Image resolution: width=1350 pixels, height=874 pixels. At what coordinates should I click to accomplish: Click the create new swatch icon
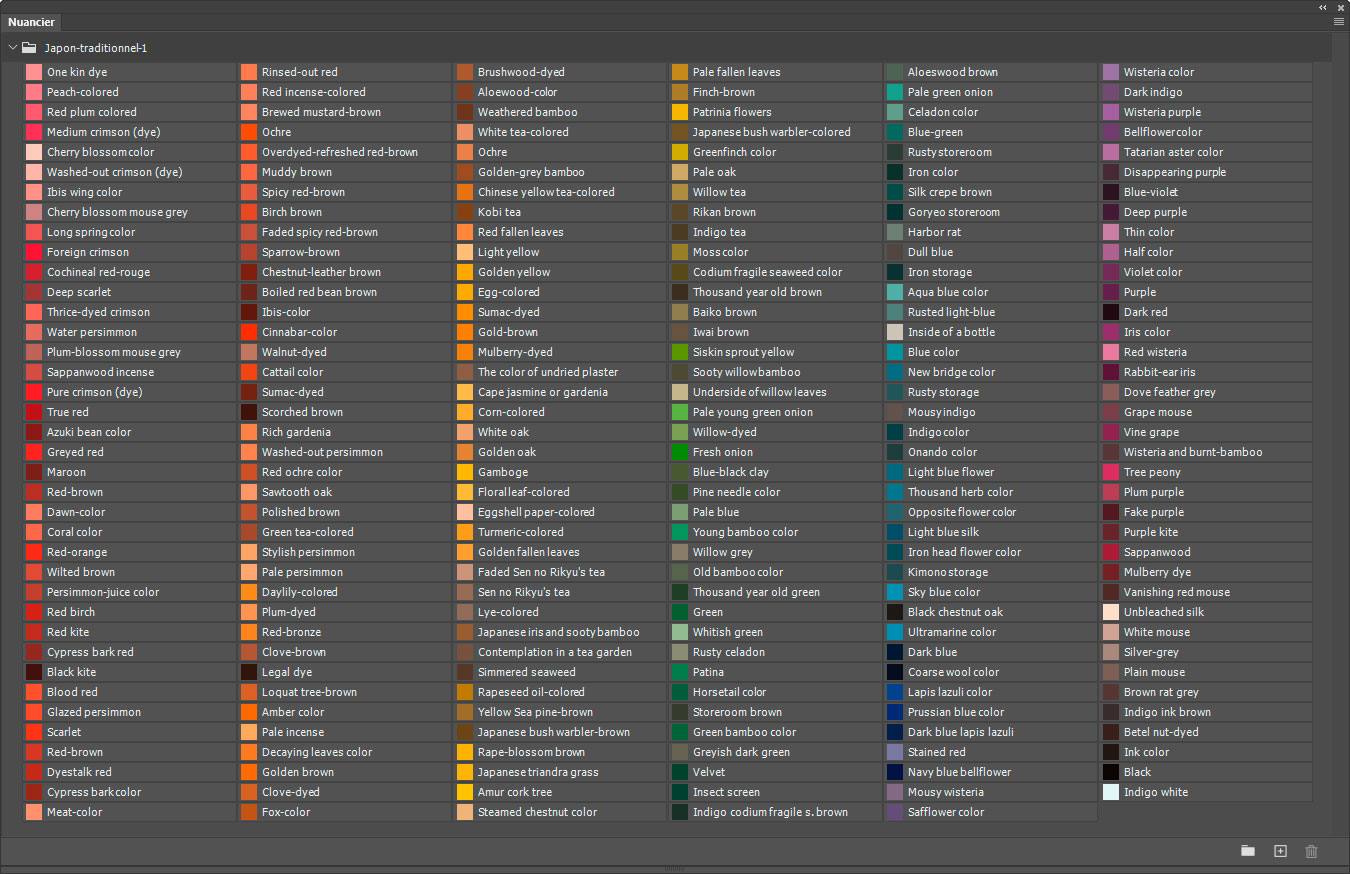tap(1280, 851)
